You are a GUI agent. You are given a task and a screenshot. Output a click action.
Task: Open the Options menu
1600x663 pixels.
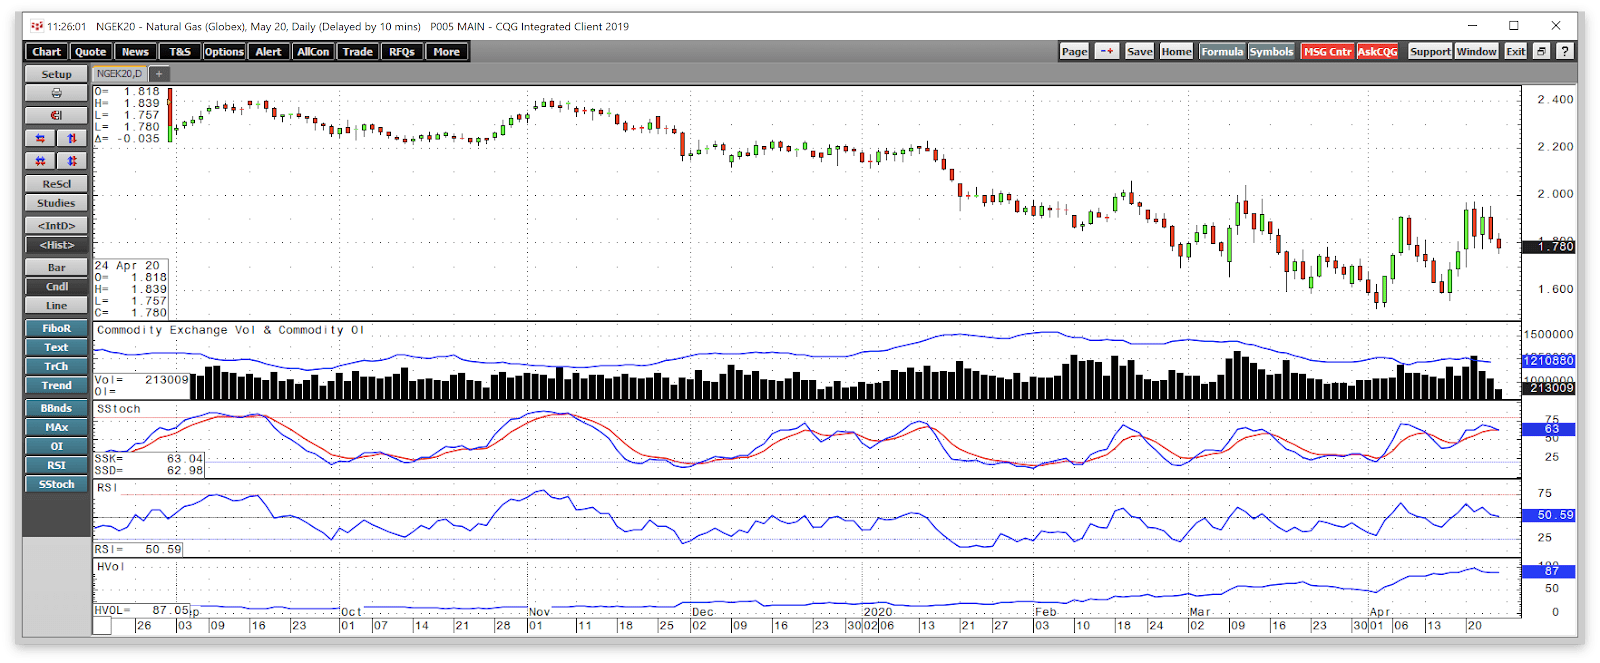point(224,52)
